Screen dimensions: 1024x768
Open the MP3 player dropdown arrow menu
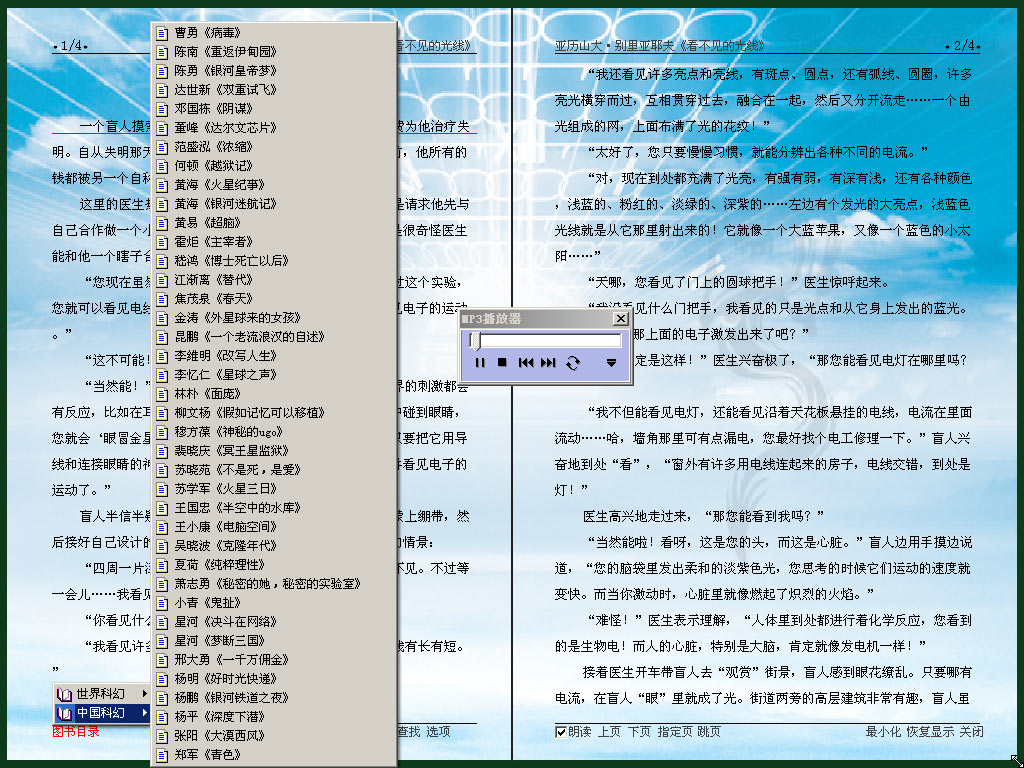click(611, 363)
